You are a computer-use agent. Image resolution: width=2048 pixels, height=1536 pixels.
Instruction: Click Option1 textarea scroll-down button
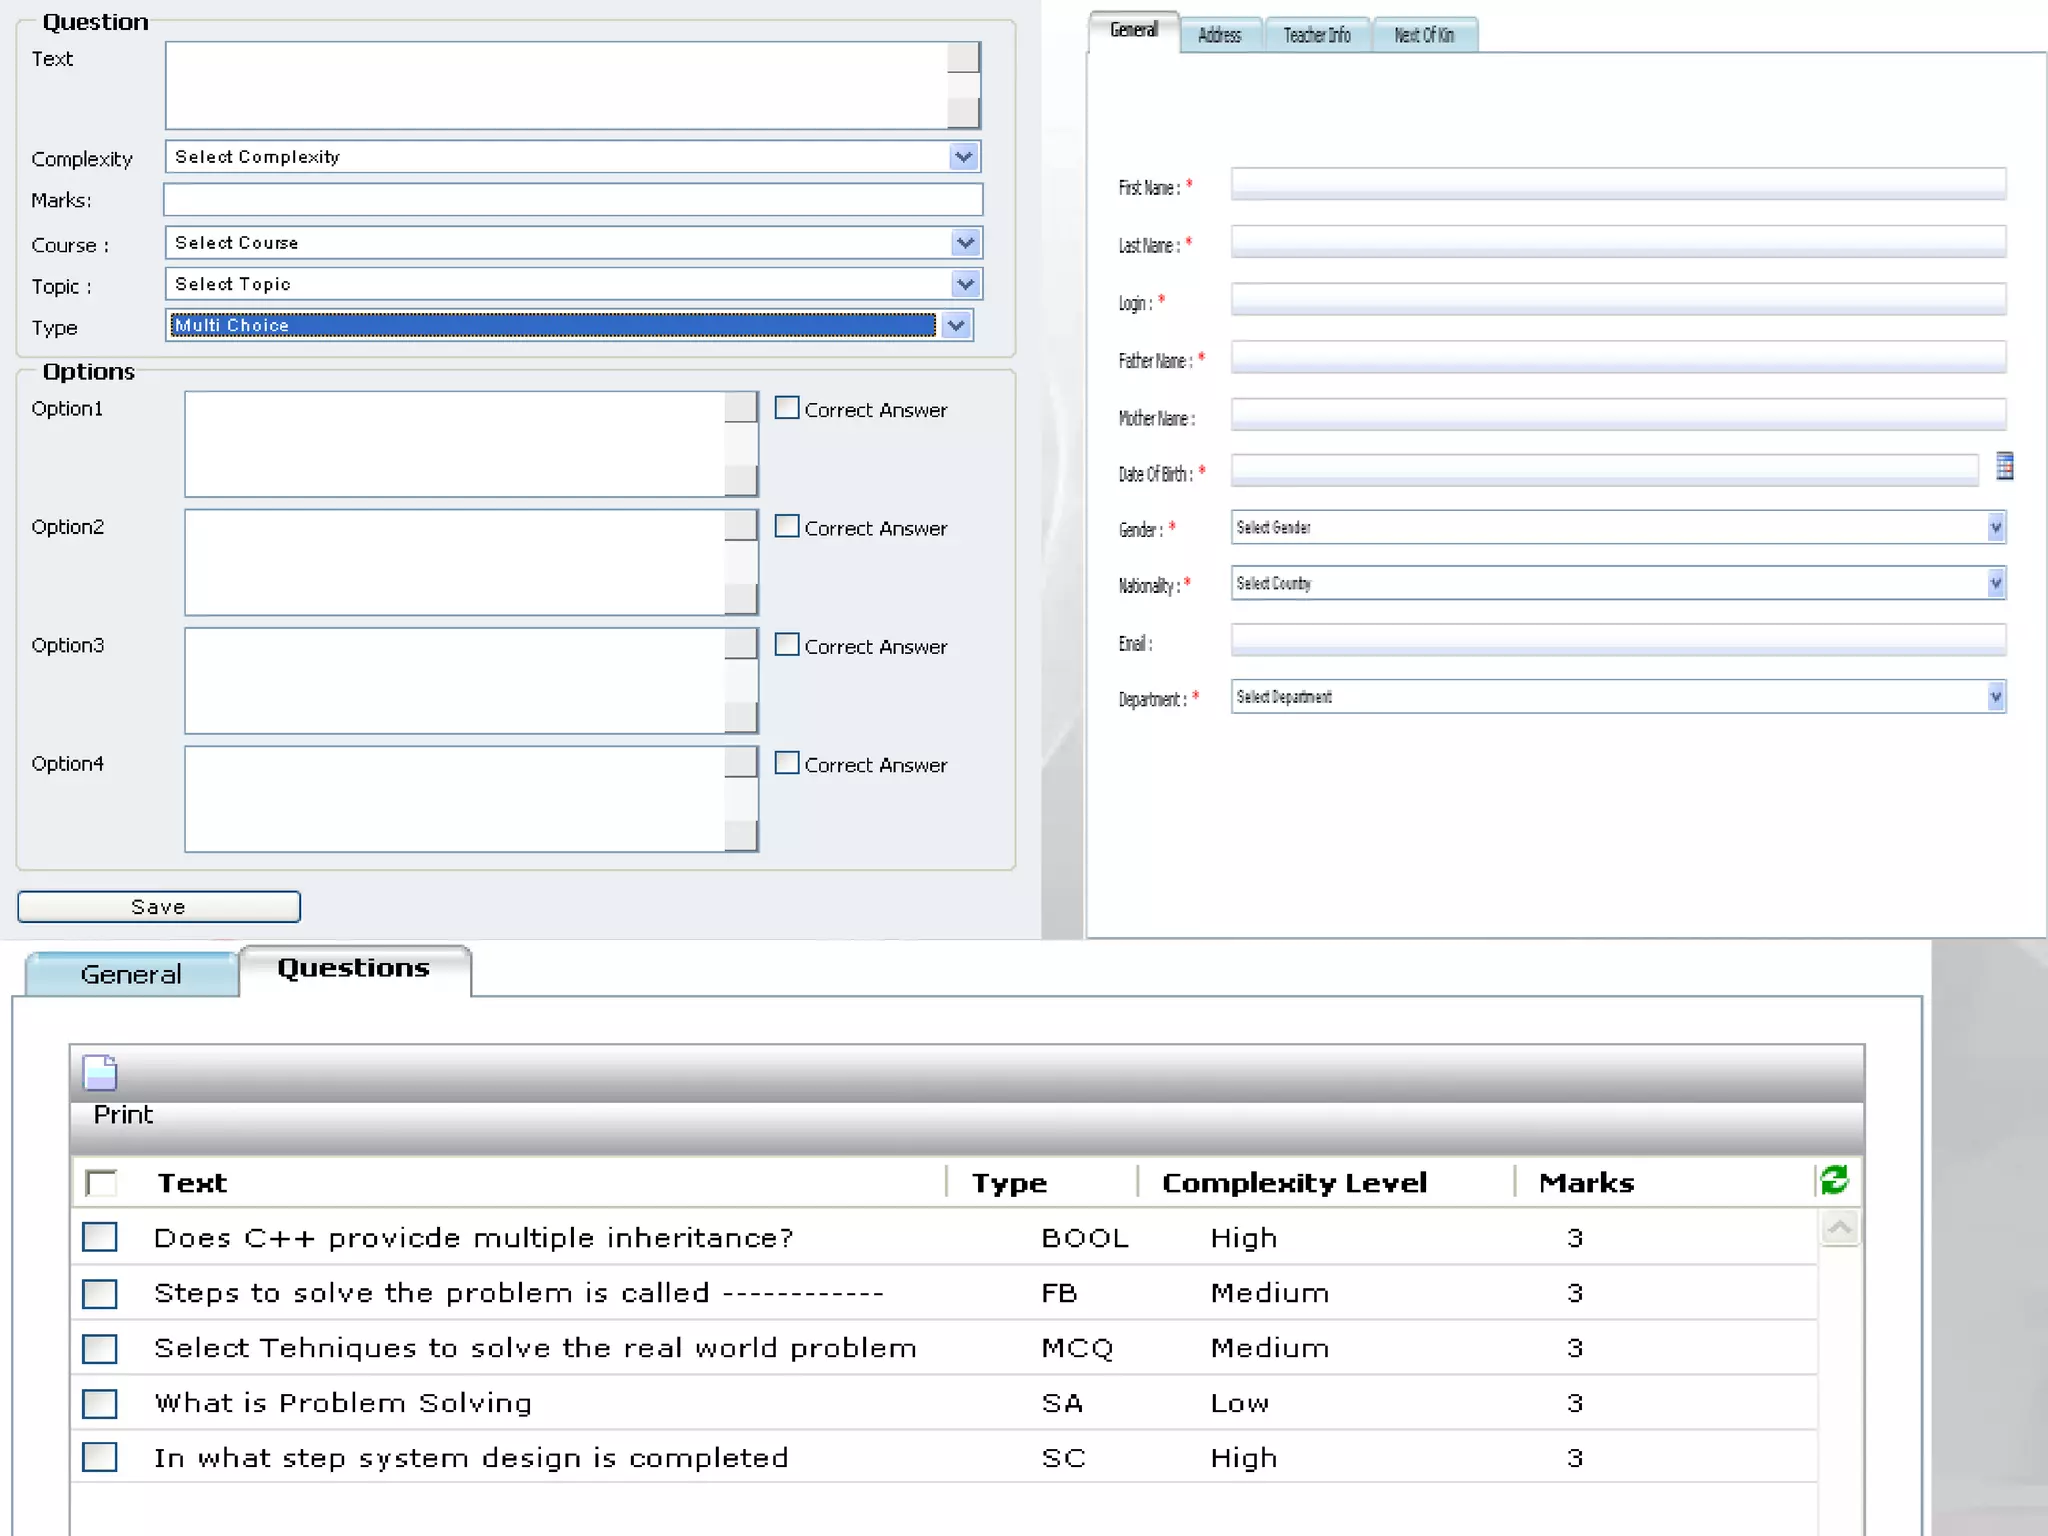point(741,481)
